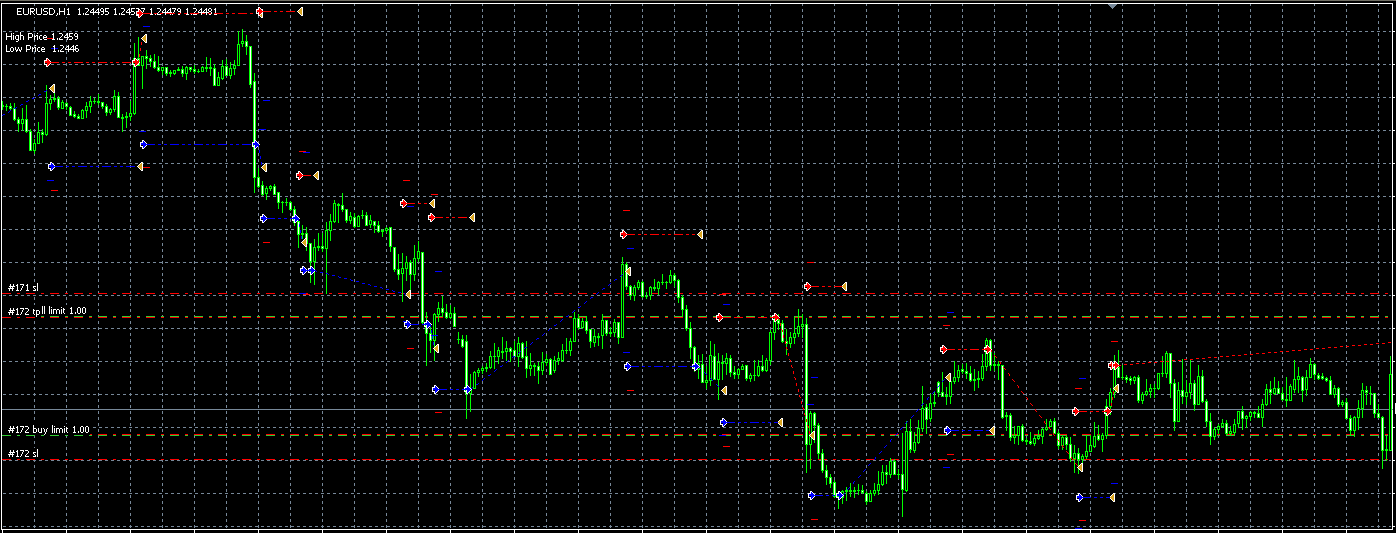Image resolution: width=1396 pixels, height=533 pixels.
Task: Select the '#172 sl' order label
Action: point(23,453)
